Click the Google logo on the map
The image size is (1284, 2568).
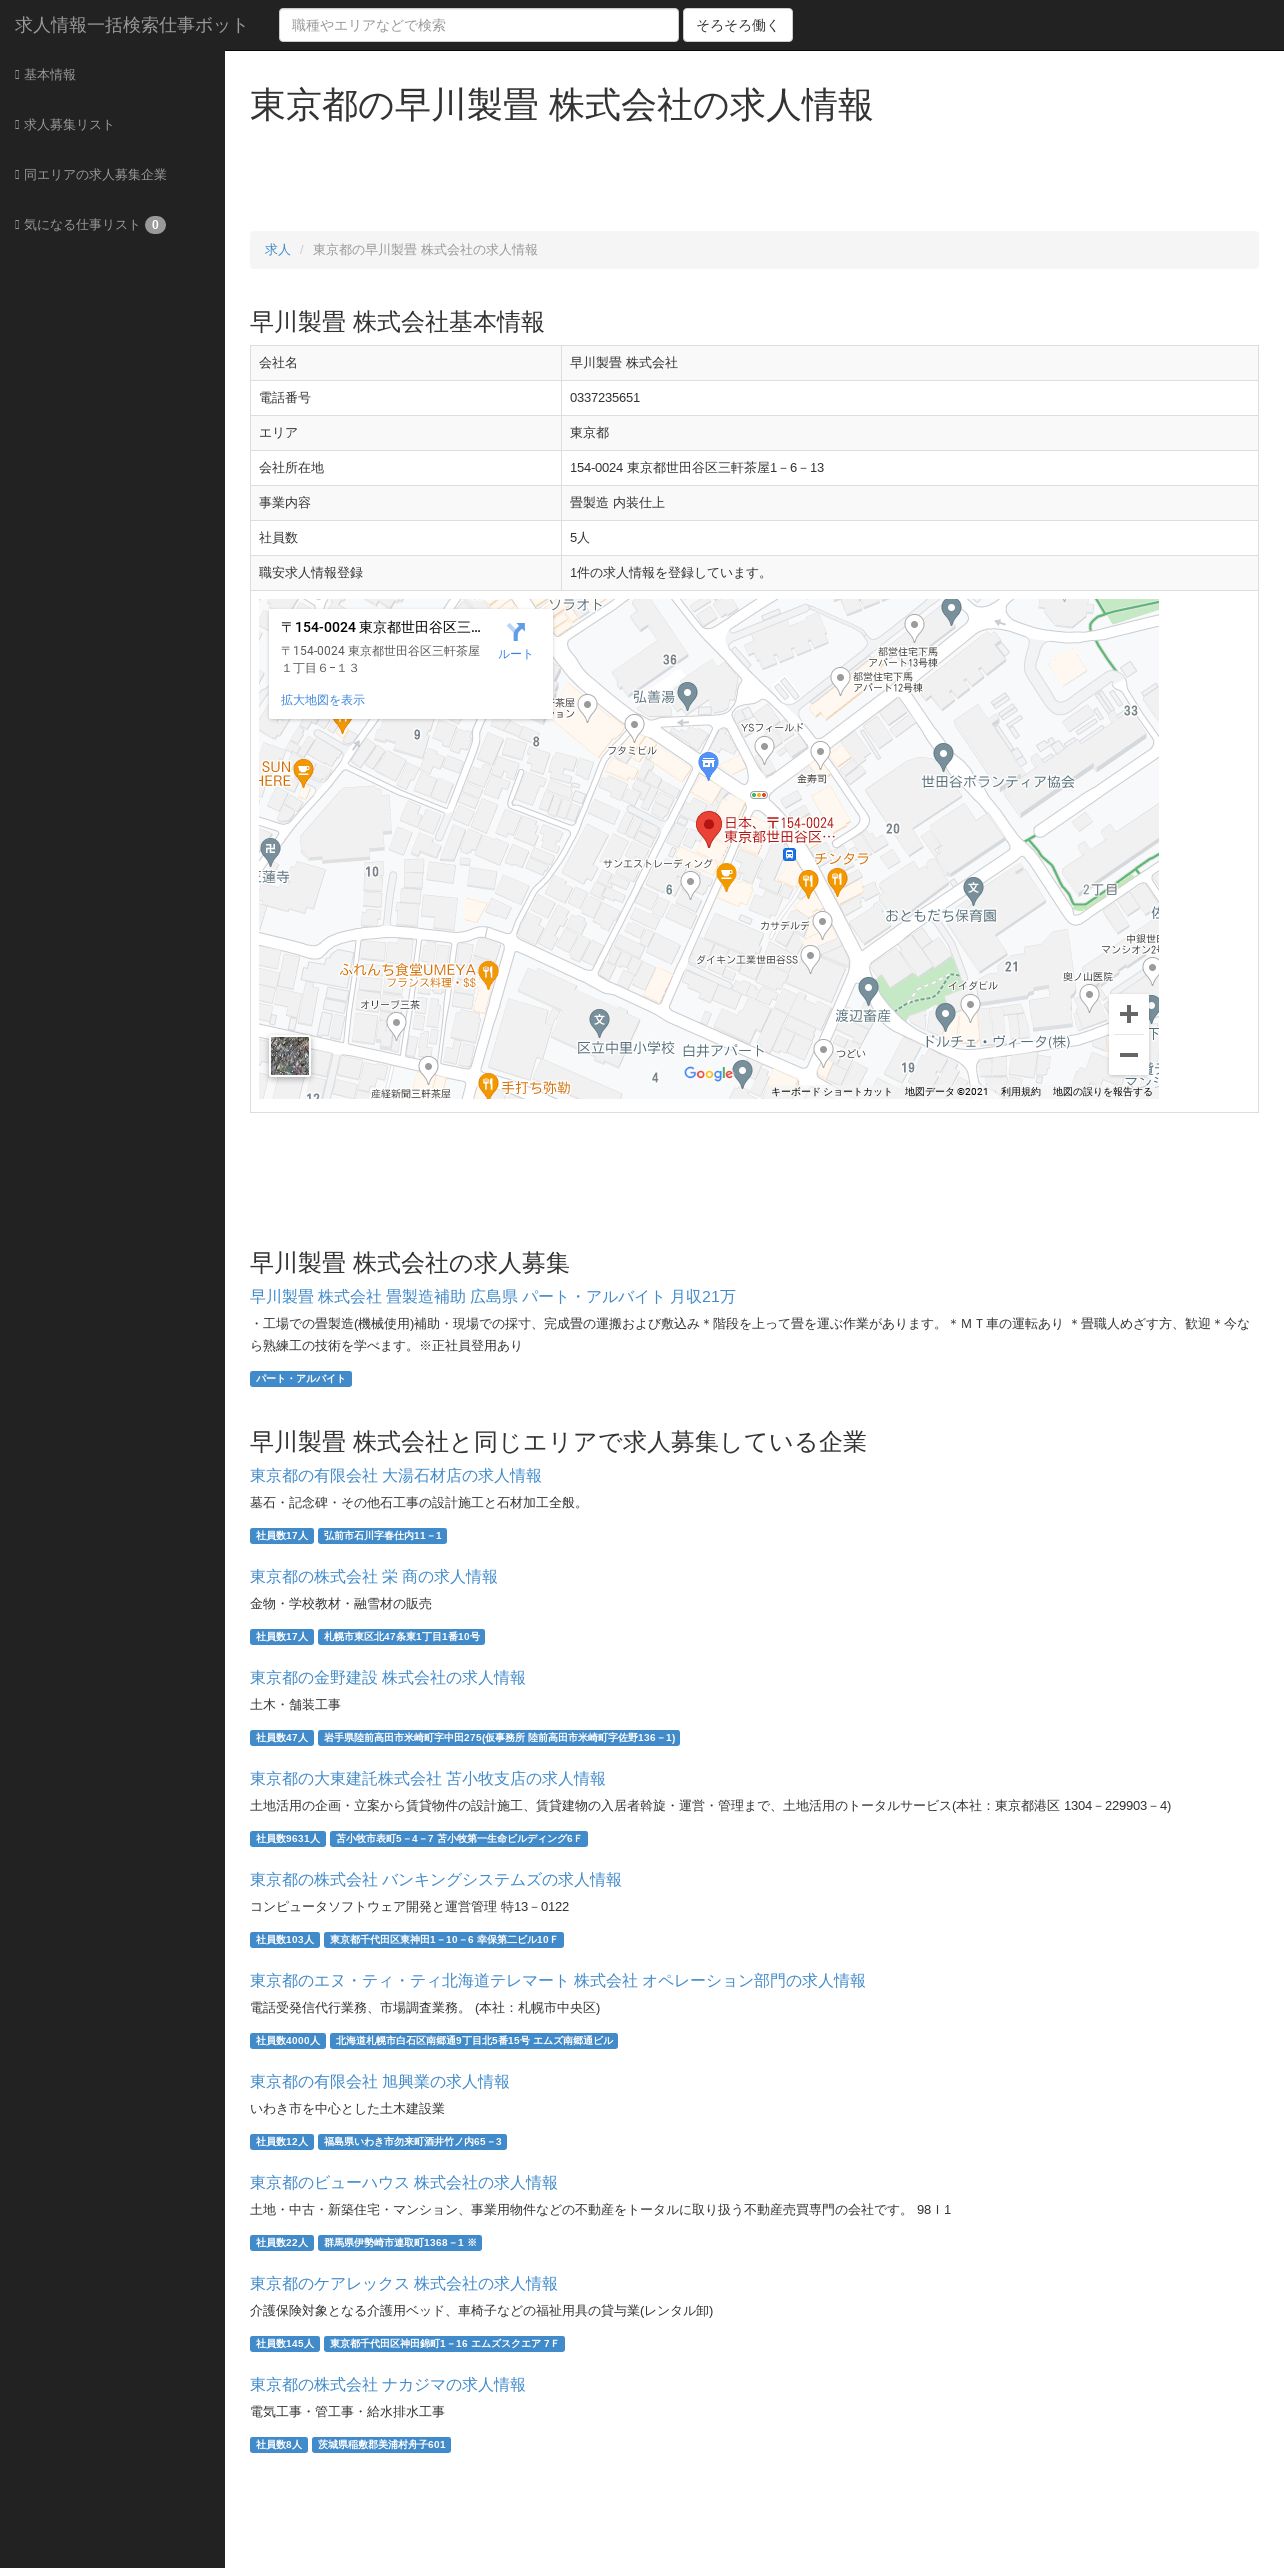click(708, 1073)
